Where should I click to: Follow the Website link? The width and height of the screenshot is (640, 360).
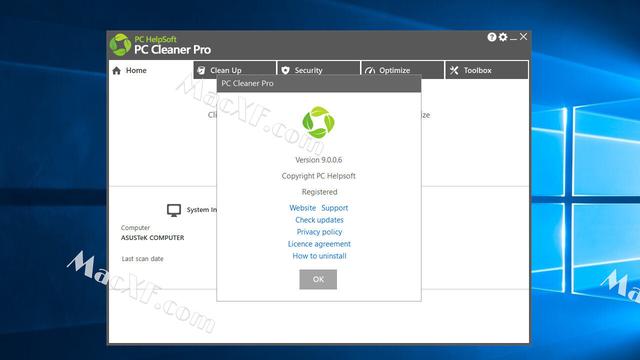tap(302, 208)
